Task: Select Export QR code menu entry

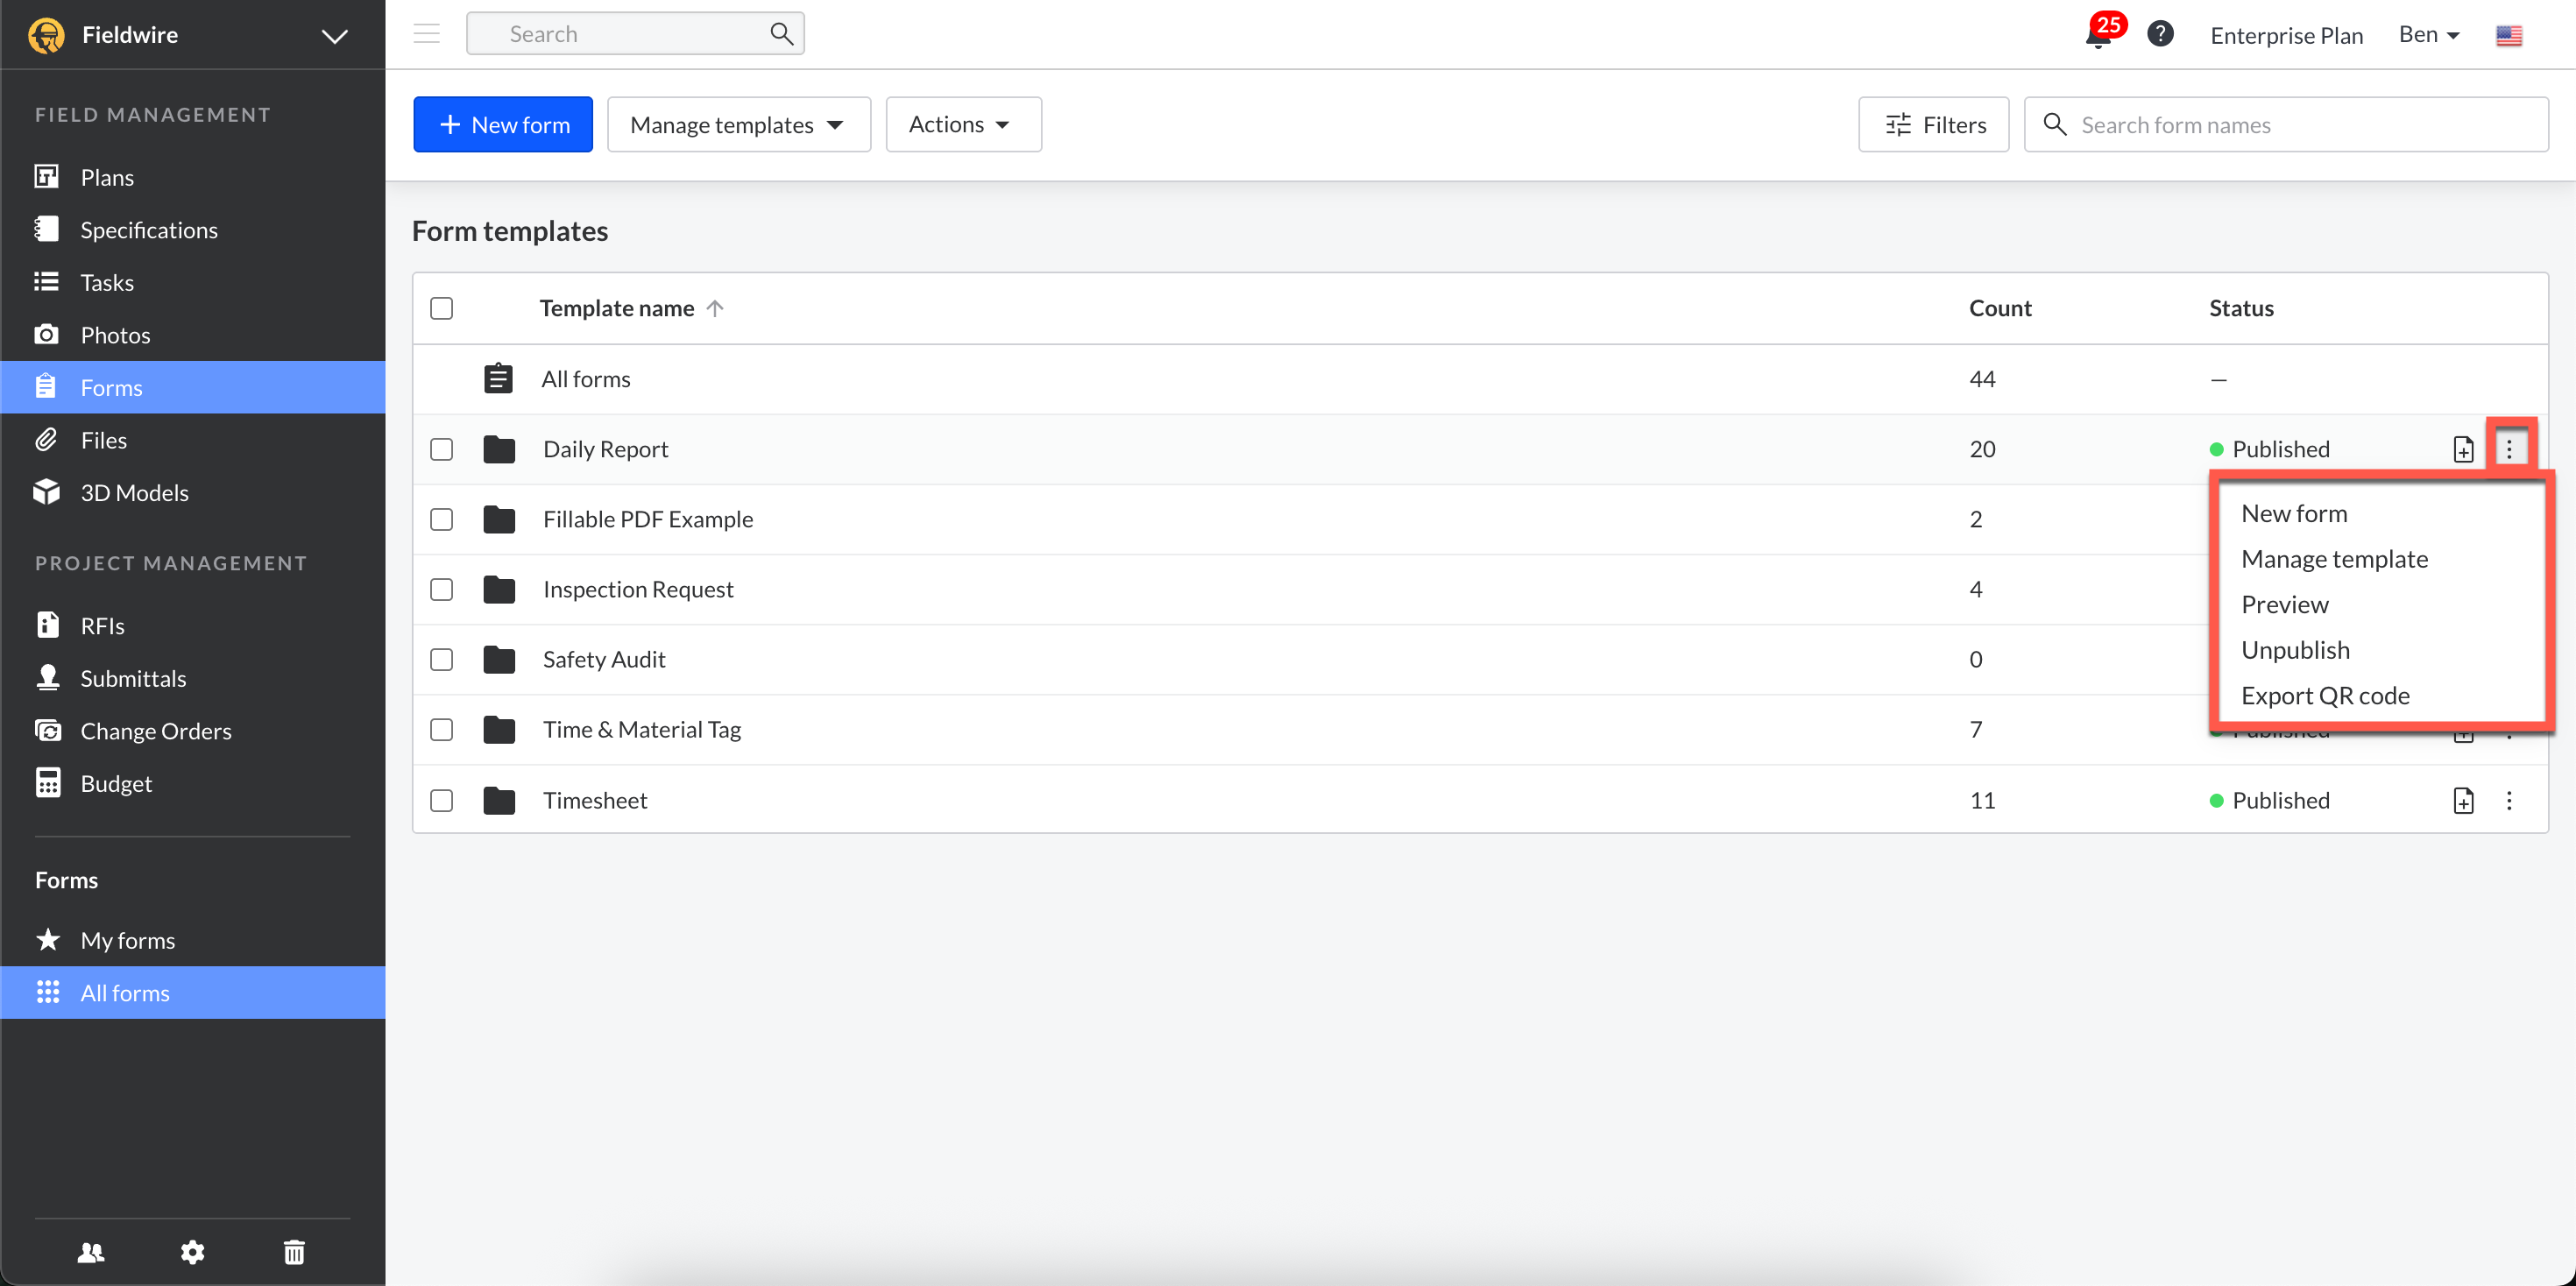Action: 2325,695
